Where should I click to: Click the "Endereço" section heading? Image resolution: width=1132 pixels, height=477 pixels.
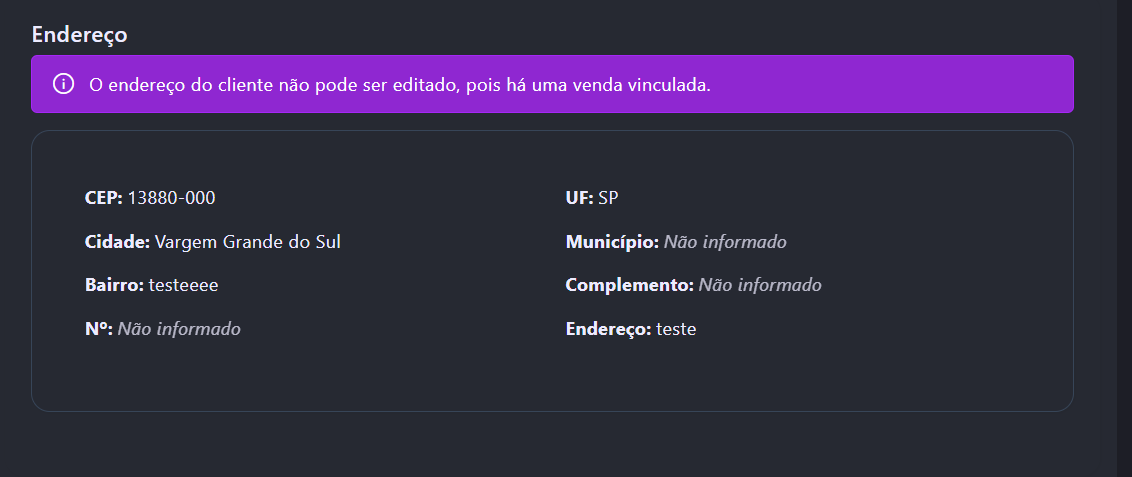point(79,34)
